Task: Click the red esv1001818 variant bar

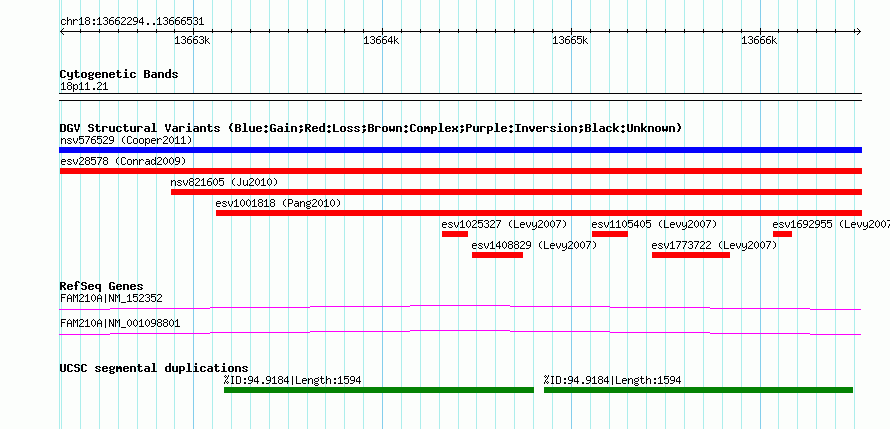Action: pyautogui.click(x=539, y=213)
